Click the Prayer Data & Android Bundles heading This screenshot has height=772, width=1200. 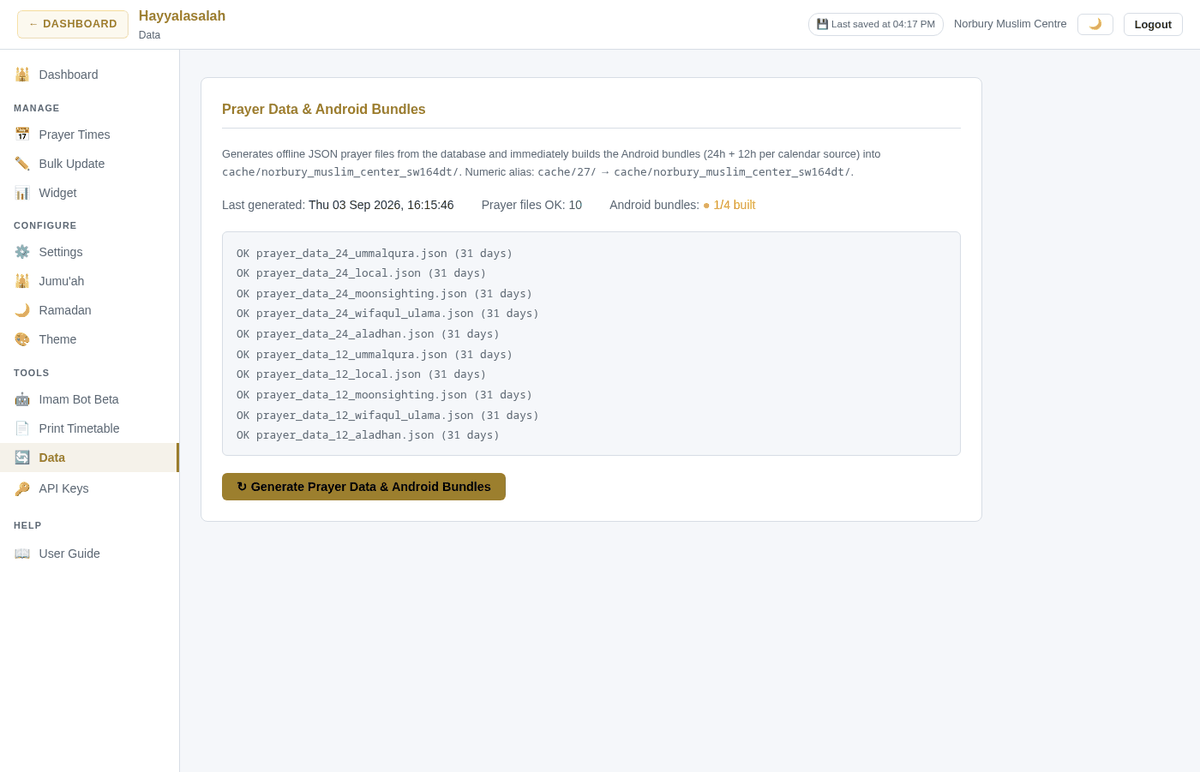pos(324,110)
